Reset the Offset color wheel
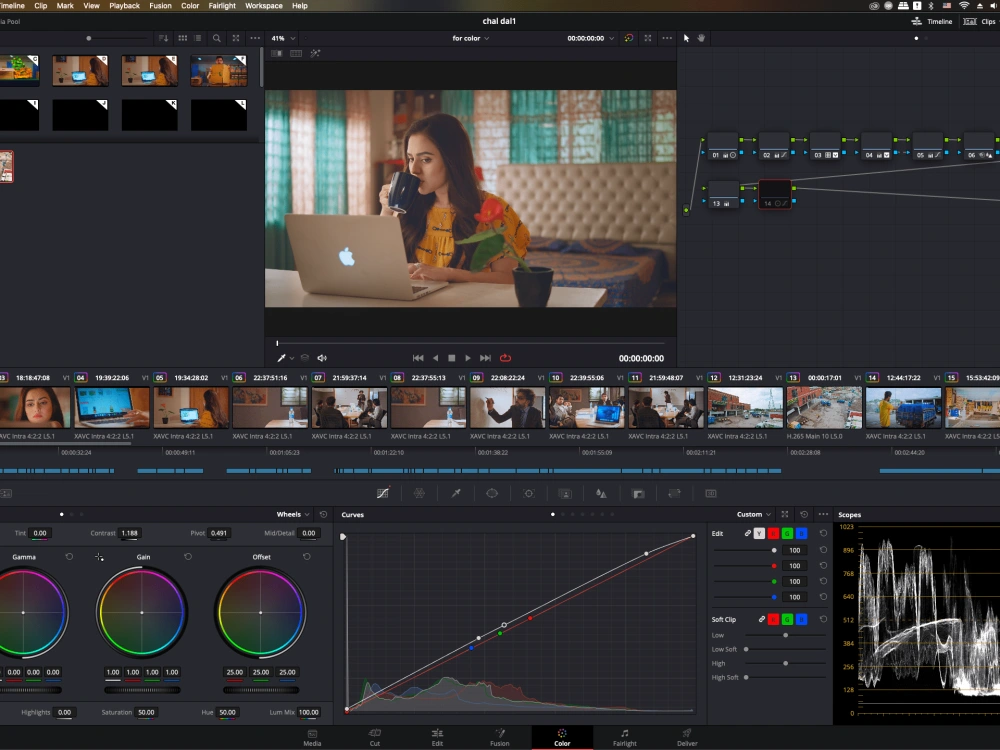The width and height of the screenshot is (1000, 750). pos(307,557)
